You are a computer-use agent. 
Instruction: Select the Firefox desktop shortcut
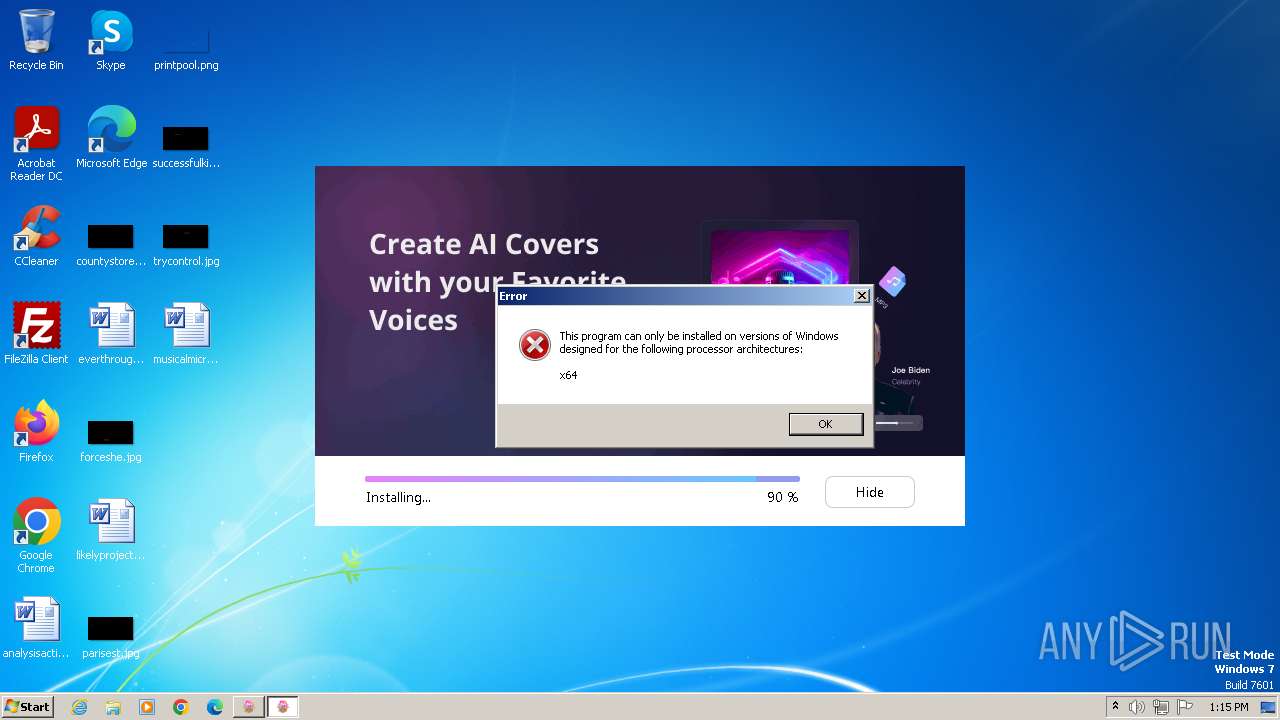click(36, 432)
